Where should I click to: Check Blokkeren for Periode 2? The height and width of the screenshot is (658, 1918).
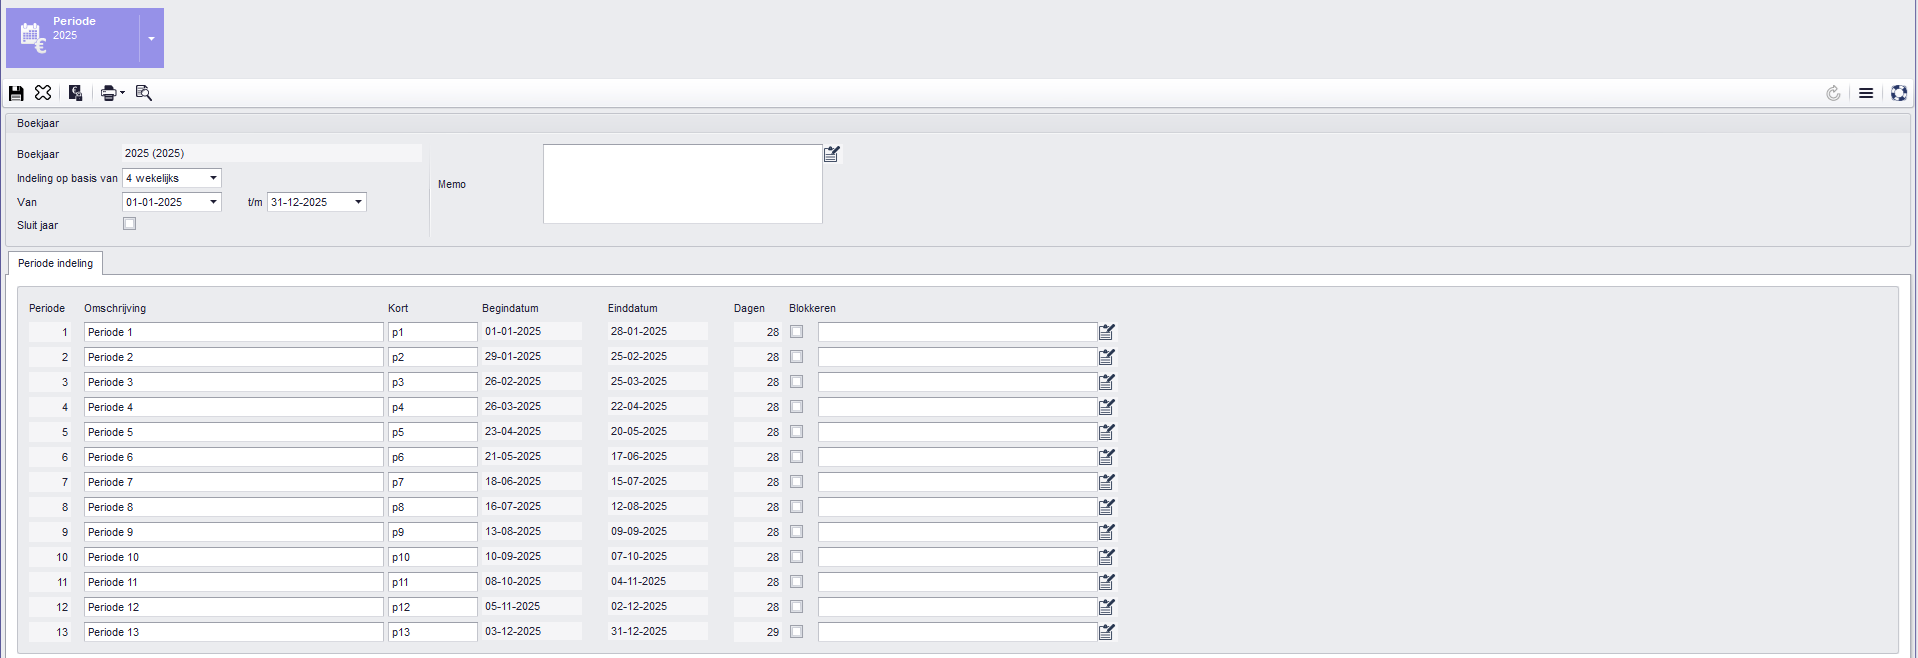point(796,357)
